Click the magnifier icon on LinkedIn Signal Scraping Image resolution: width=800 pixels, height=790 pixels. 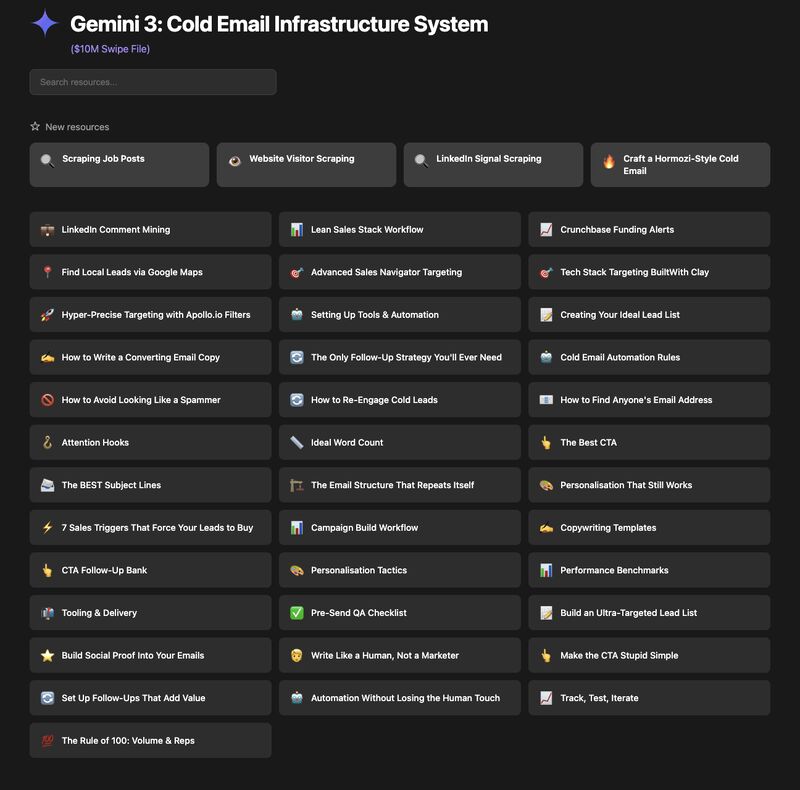pos(421,161)
